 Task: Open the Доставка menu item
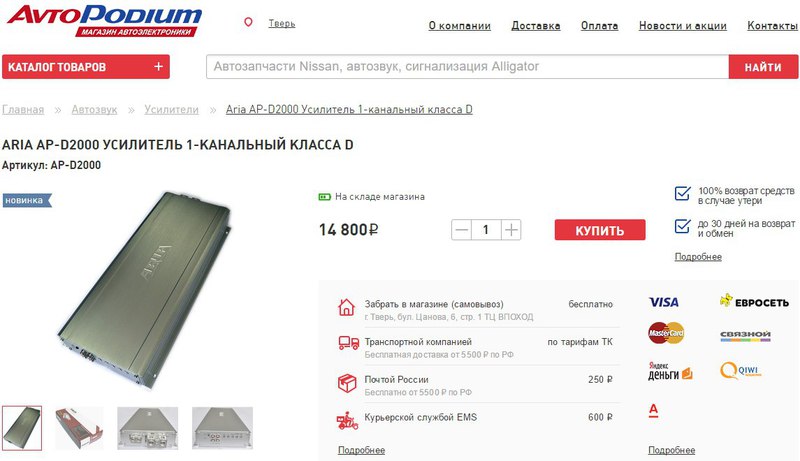coord(536,25)
